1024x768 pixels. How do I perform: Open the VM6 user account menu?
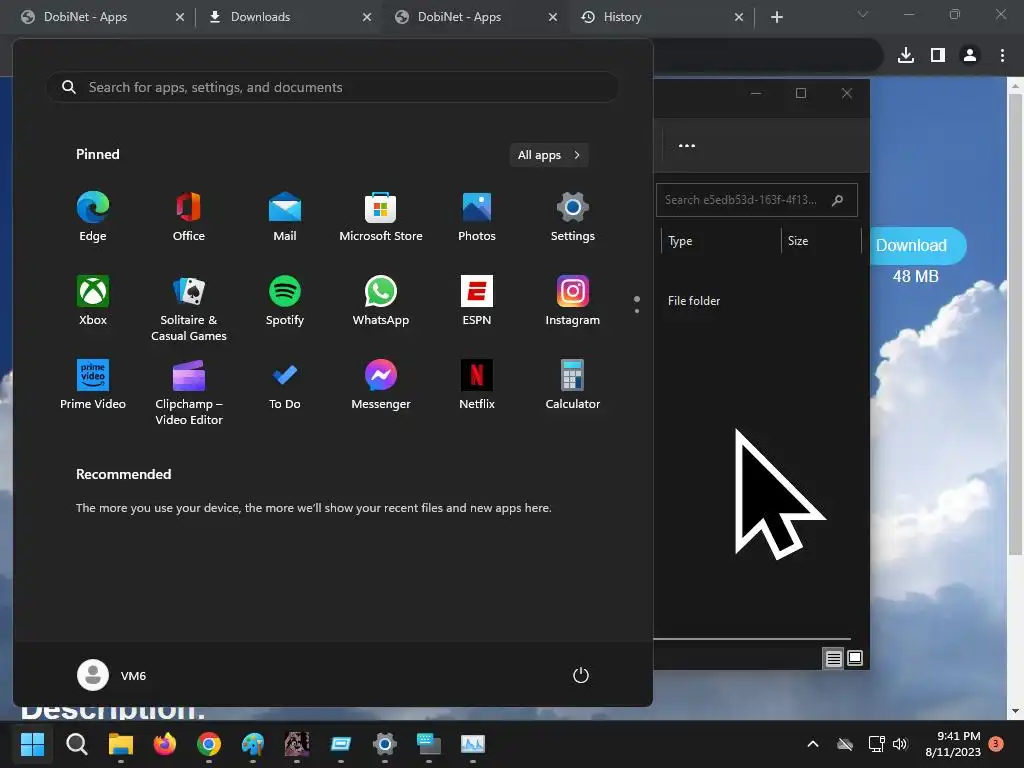point(112,675)
